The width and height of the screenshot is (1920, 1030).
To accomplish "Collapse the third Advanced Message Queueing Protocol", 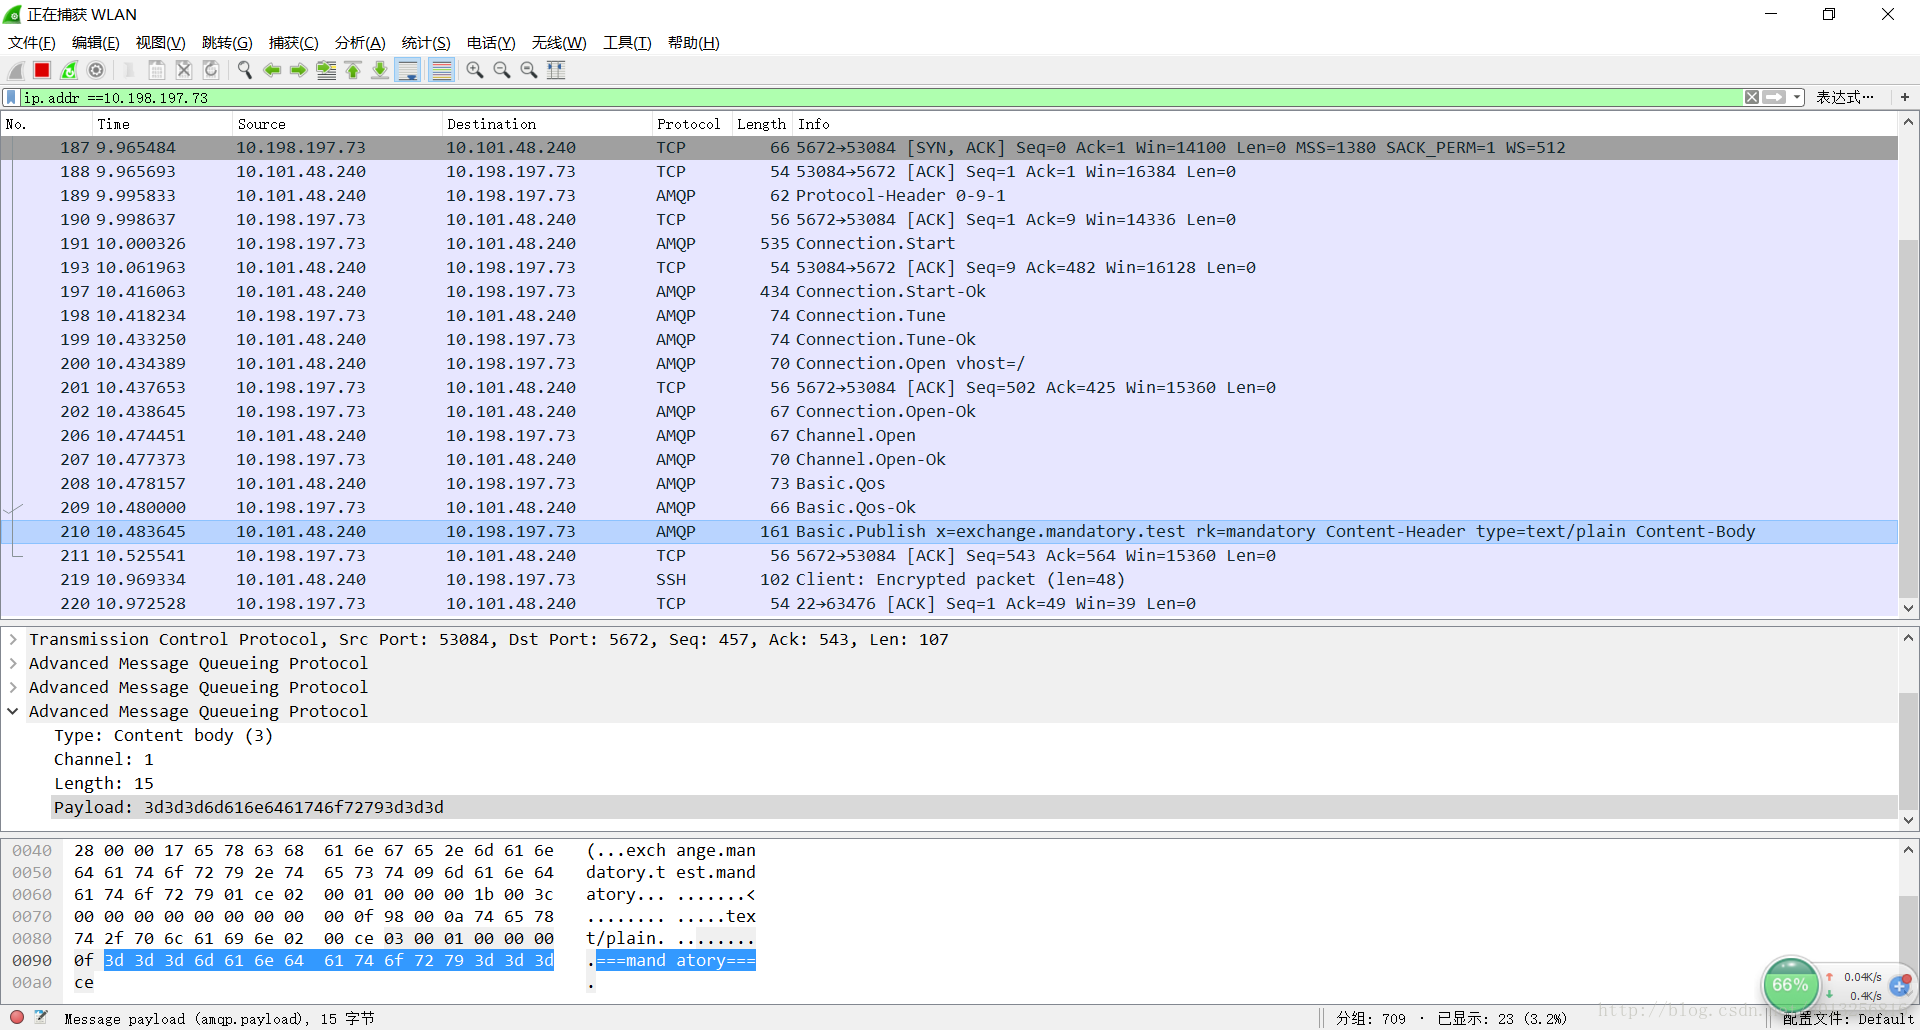I will pyautogui.click(x=13, y=711).
